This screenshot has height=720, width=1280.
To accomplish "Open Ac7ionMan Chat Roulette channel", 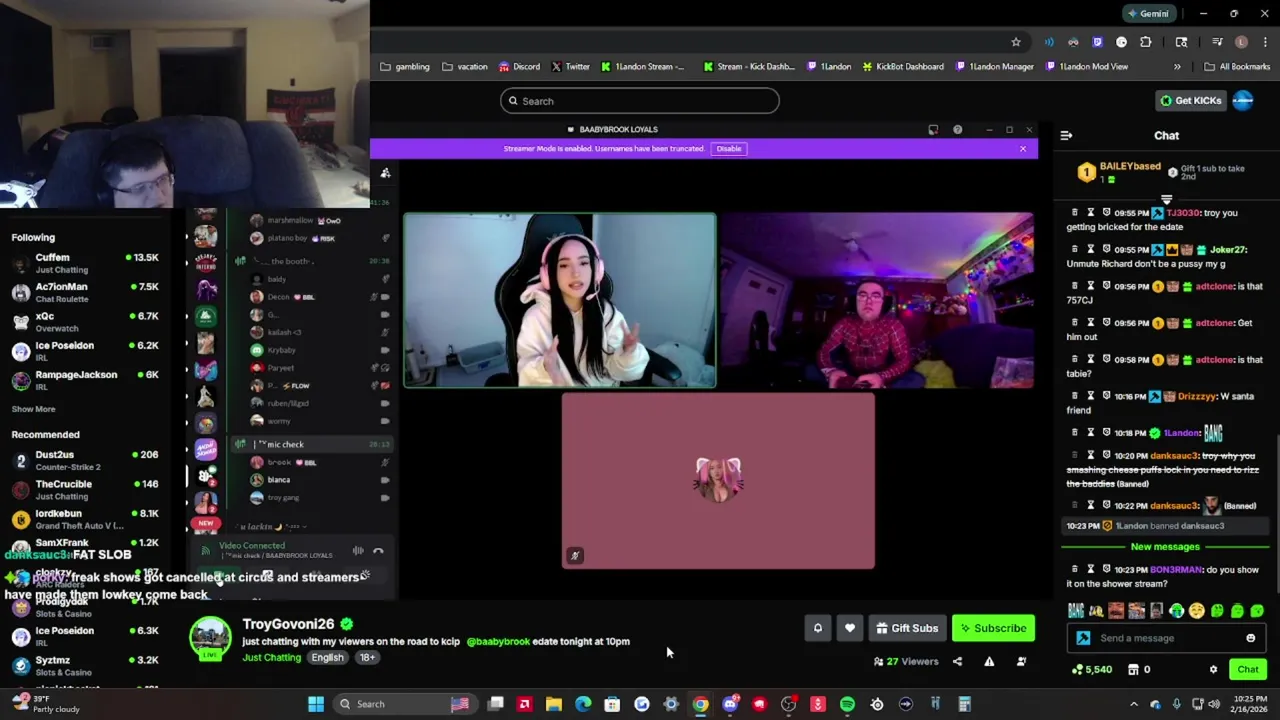I will [x=85, y=292].
